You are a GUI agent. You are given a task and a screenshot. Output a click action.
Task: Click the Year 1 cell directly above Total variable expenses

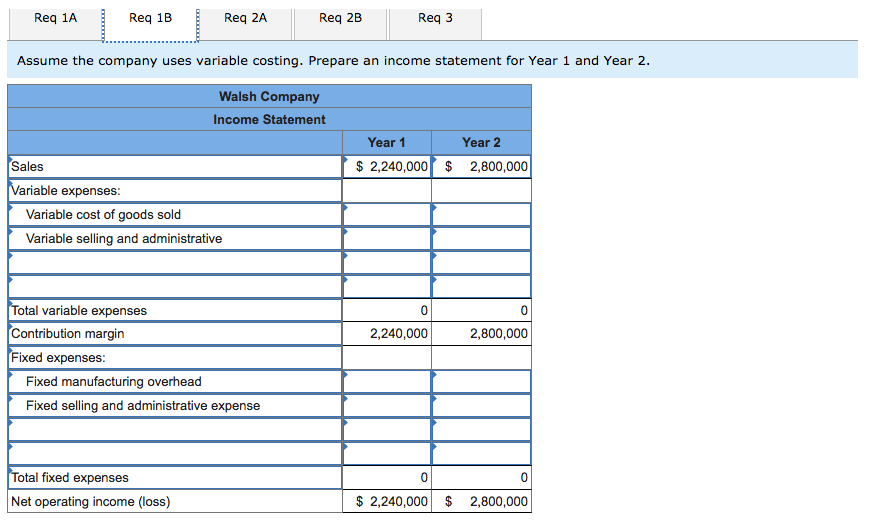pos(387,286)
